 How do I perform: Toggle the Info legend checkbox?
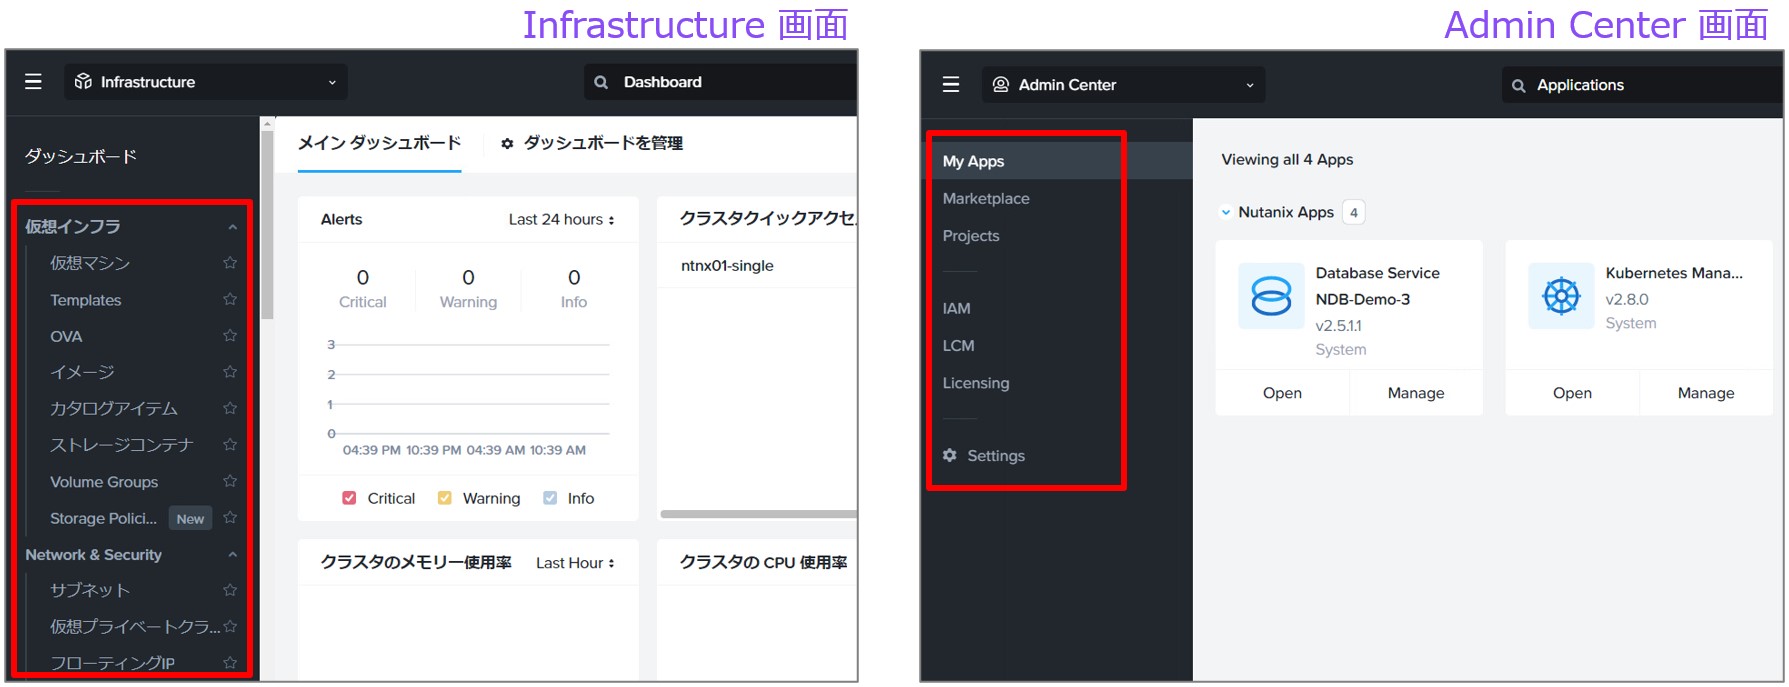tap(549, 498)
